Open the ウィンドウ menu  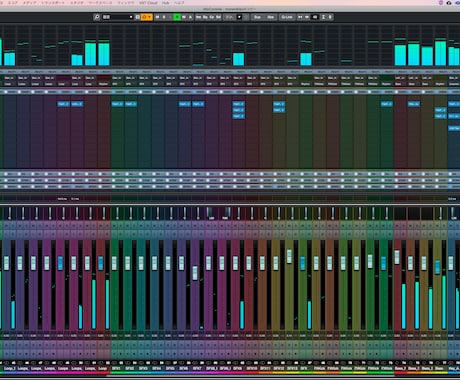pos(126,3)
